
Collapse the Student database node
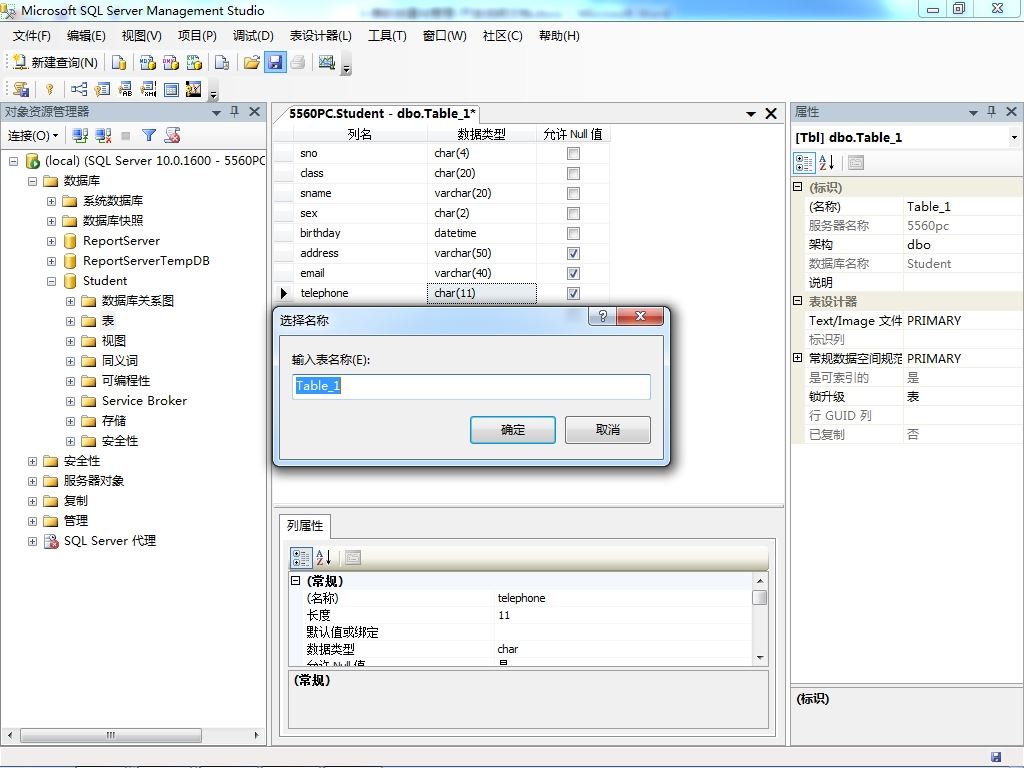pos(52,281)
